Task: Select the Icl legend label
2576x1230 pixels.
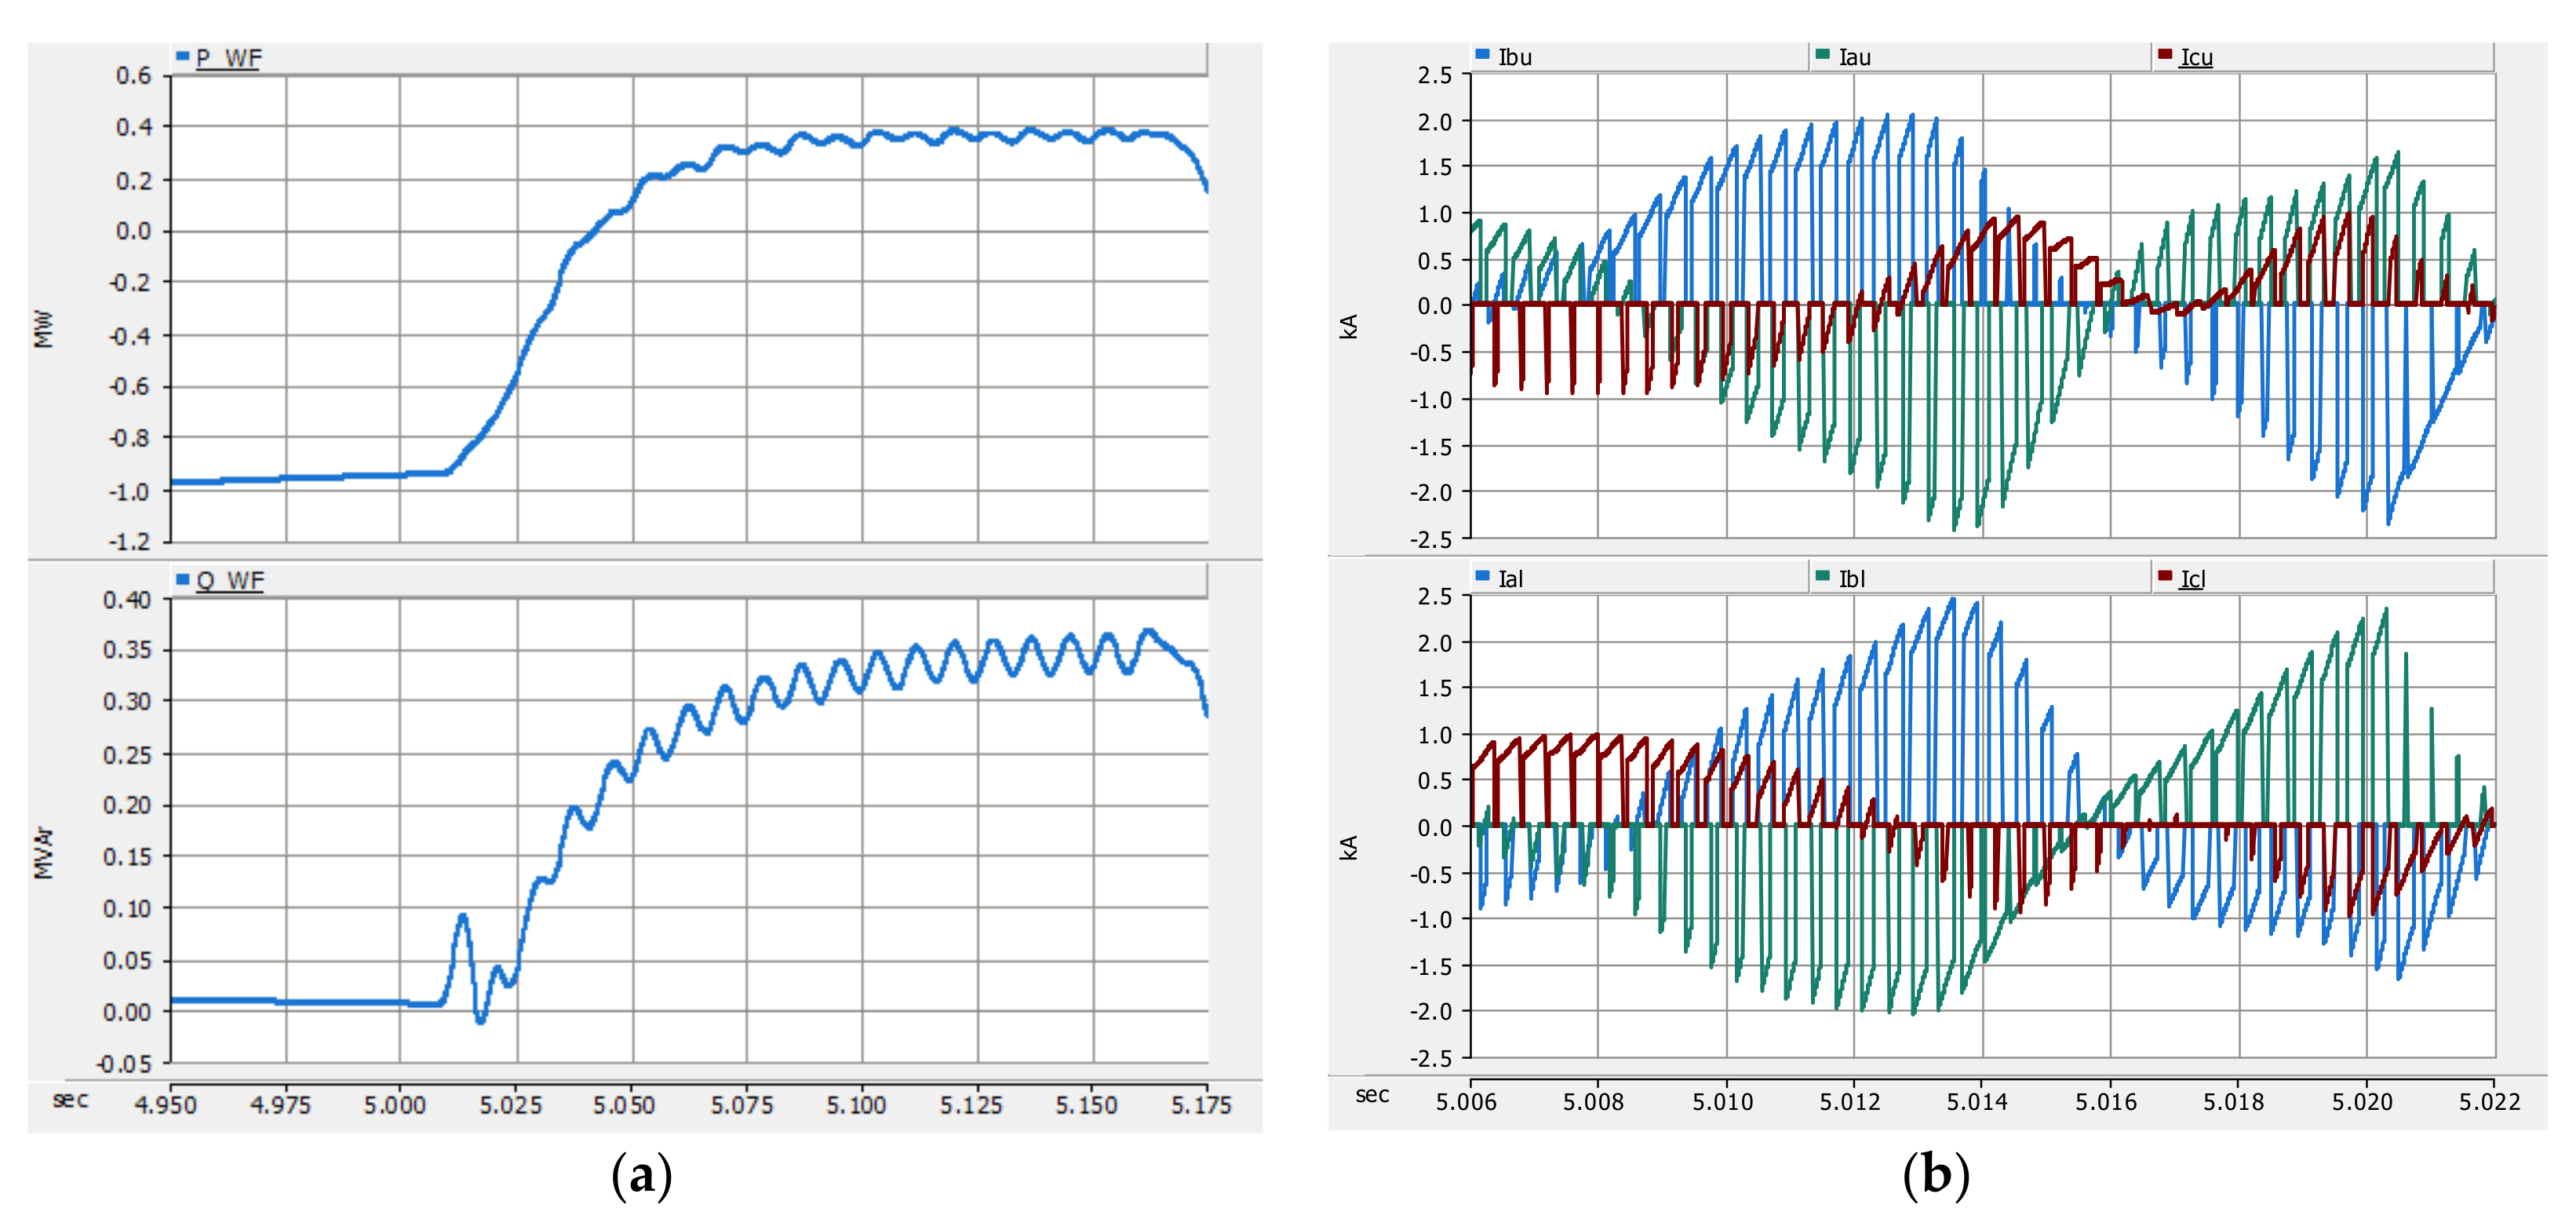Action: pyautogui.click(x=2193, y=579)
